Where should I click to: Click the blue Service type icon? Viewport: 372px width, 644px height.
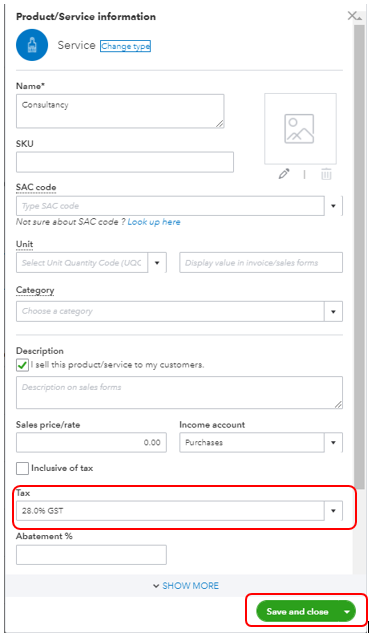(32, 45)
